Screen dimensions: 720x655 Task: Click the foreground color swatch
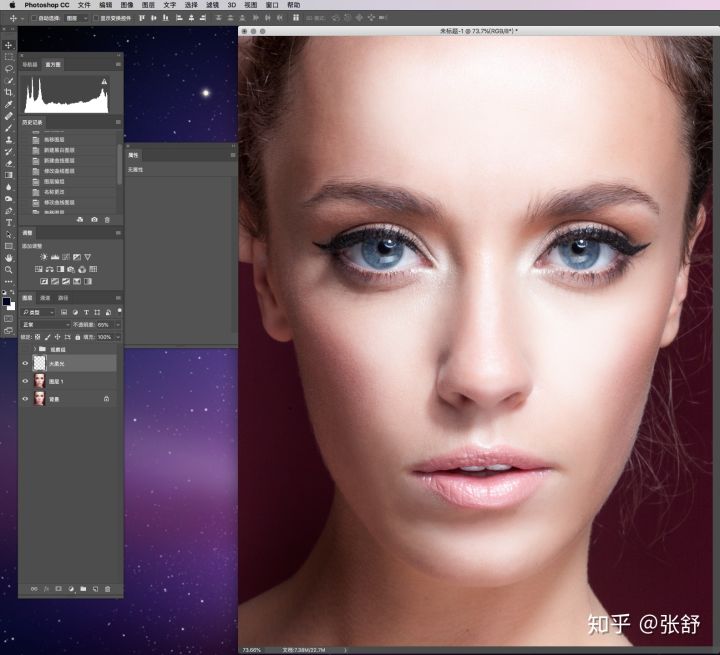coord(7,301)
